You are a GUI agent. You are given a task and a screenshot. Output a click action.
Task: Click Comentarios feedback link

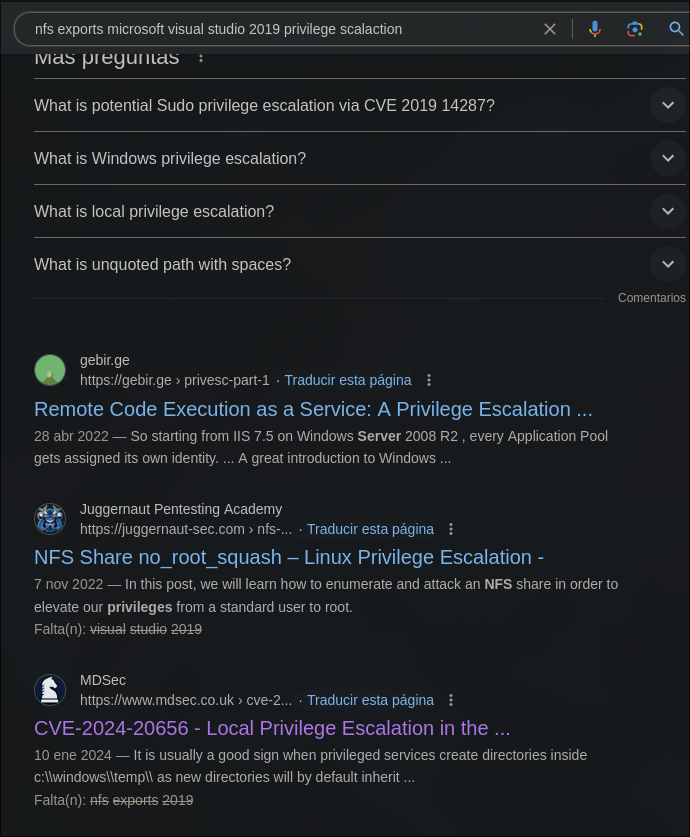pos(652,298)
